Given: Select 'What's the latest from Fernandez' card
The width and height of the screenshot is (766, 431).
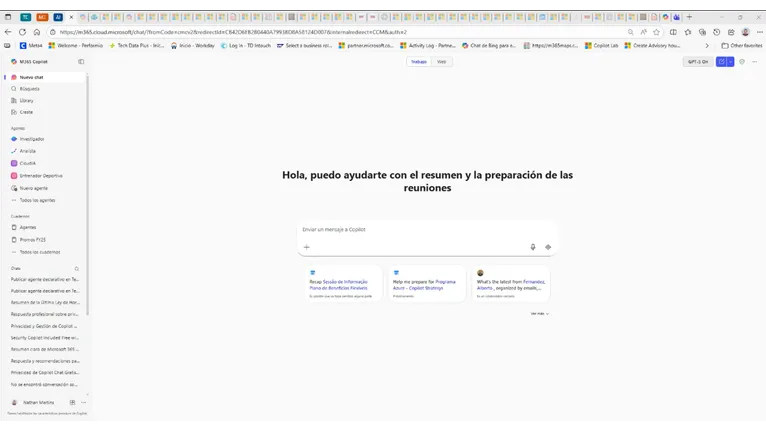Looking at the screenshot, I should (x=511, y=283).
